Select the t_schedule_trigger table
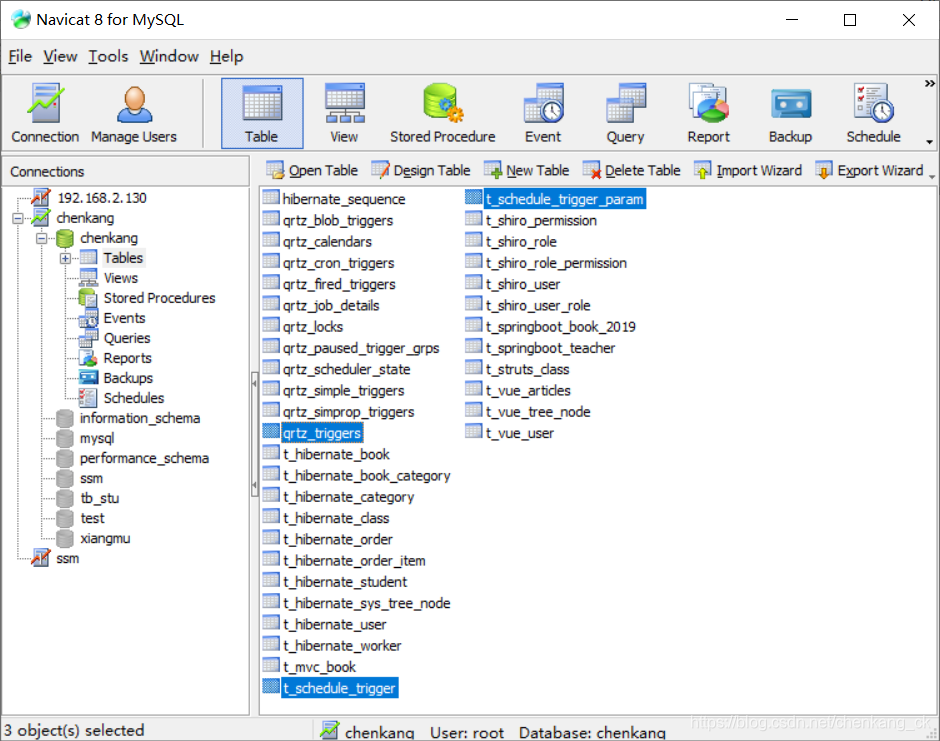This screenshot has width=940, height=741. (x=339, y=688)
